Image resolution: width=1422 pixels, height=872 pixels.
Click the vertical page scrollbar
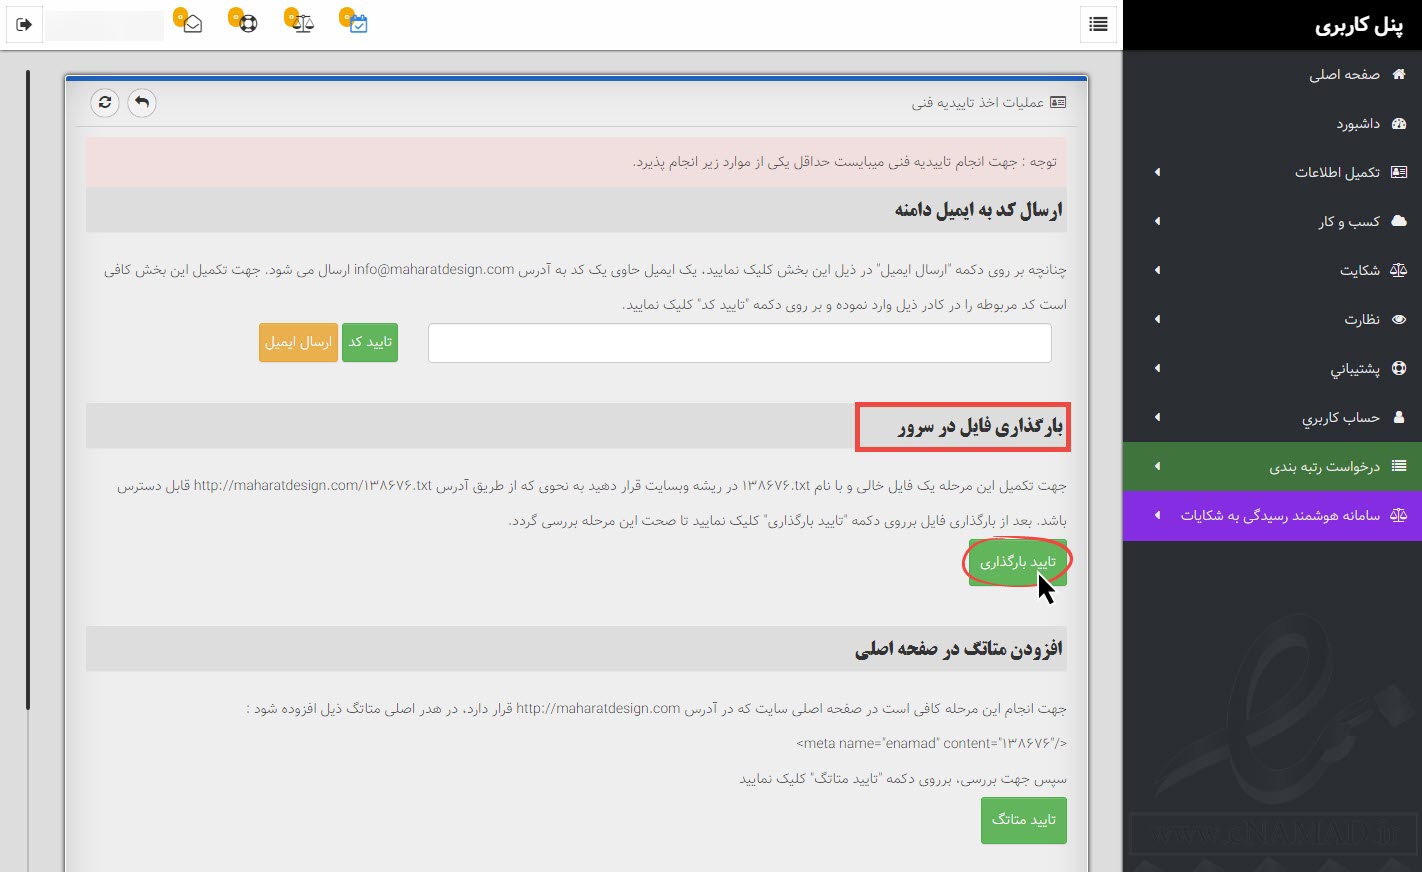(28, 390)
